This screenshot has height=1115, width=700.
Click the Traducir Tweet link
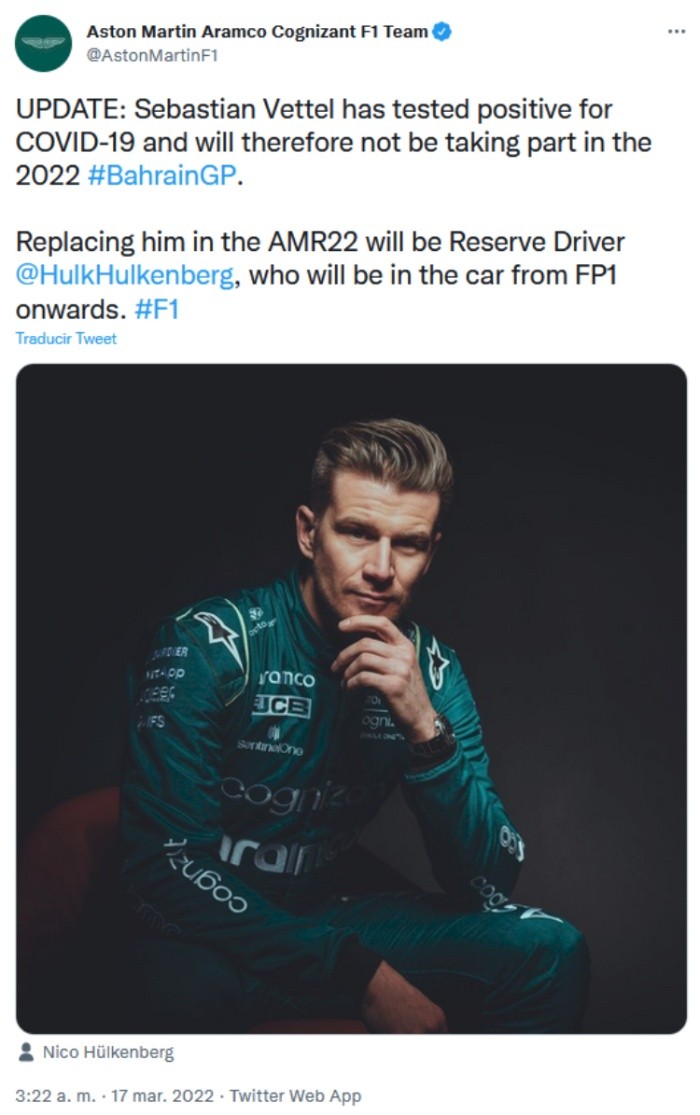click(x=66, y=339)
